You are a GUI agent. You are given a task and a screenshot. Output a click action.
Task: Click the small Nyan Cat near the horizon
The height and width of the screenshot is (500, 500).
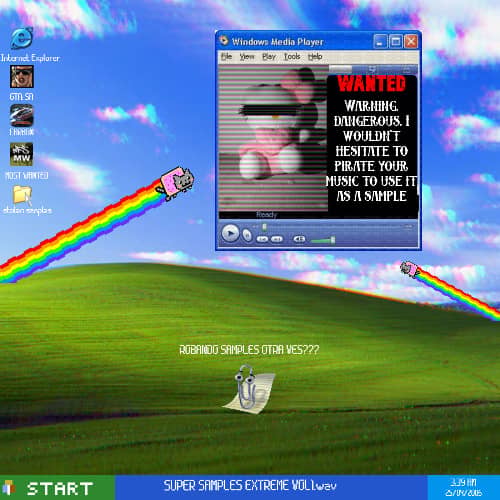[410, 269]
